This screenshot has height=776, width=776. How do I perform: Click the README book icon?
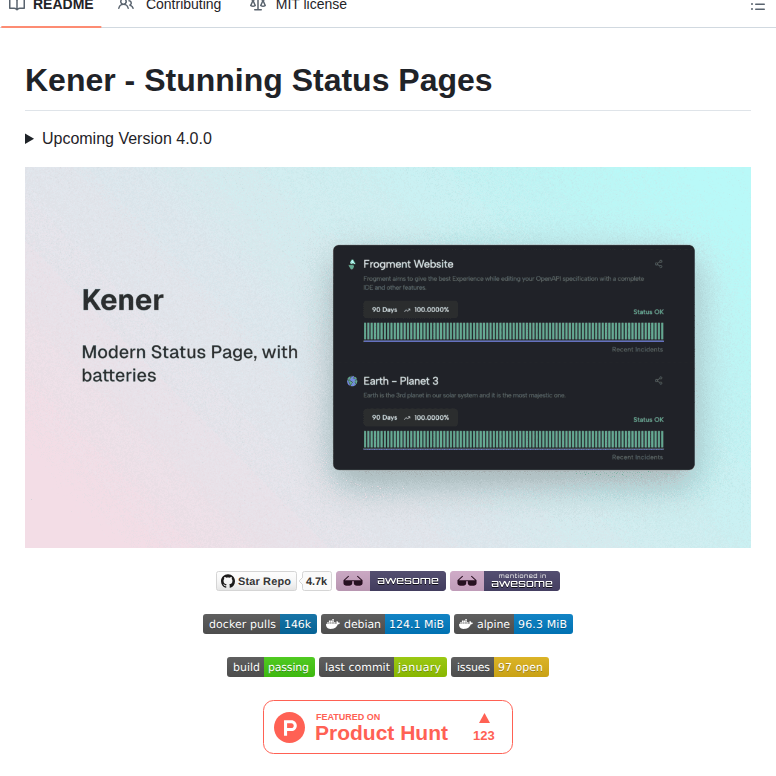(x=16, y=5)
